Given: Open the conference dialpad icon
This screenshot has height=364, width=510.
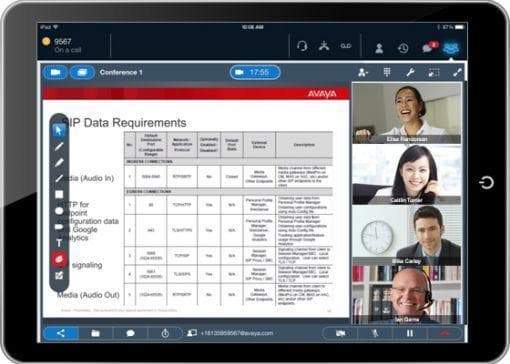Looking at the screenshot, I should 387,72.
